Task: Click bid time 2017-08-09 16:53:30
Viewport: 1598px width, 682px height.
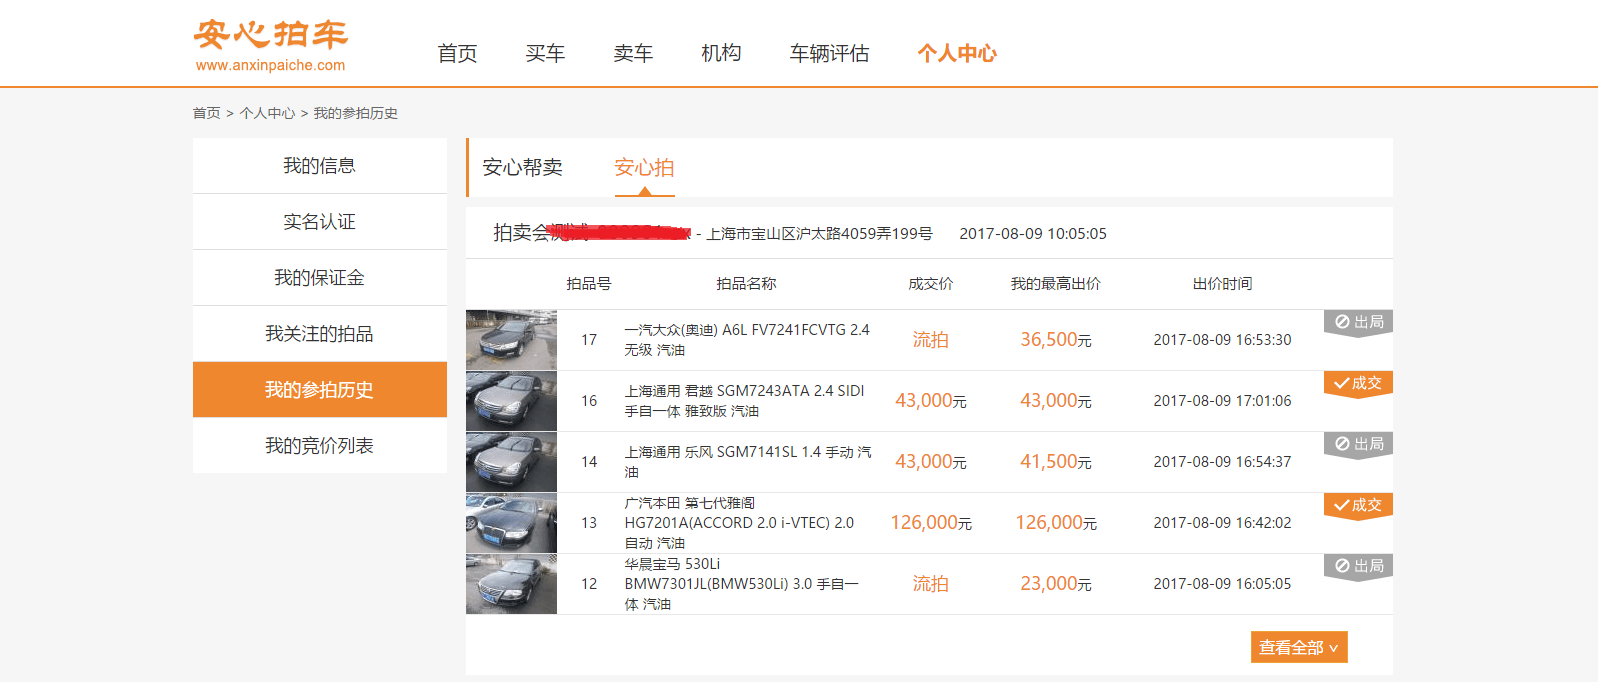Action: tap(1222, 340)
